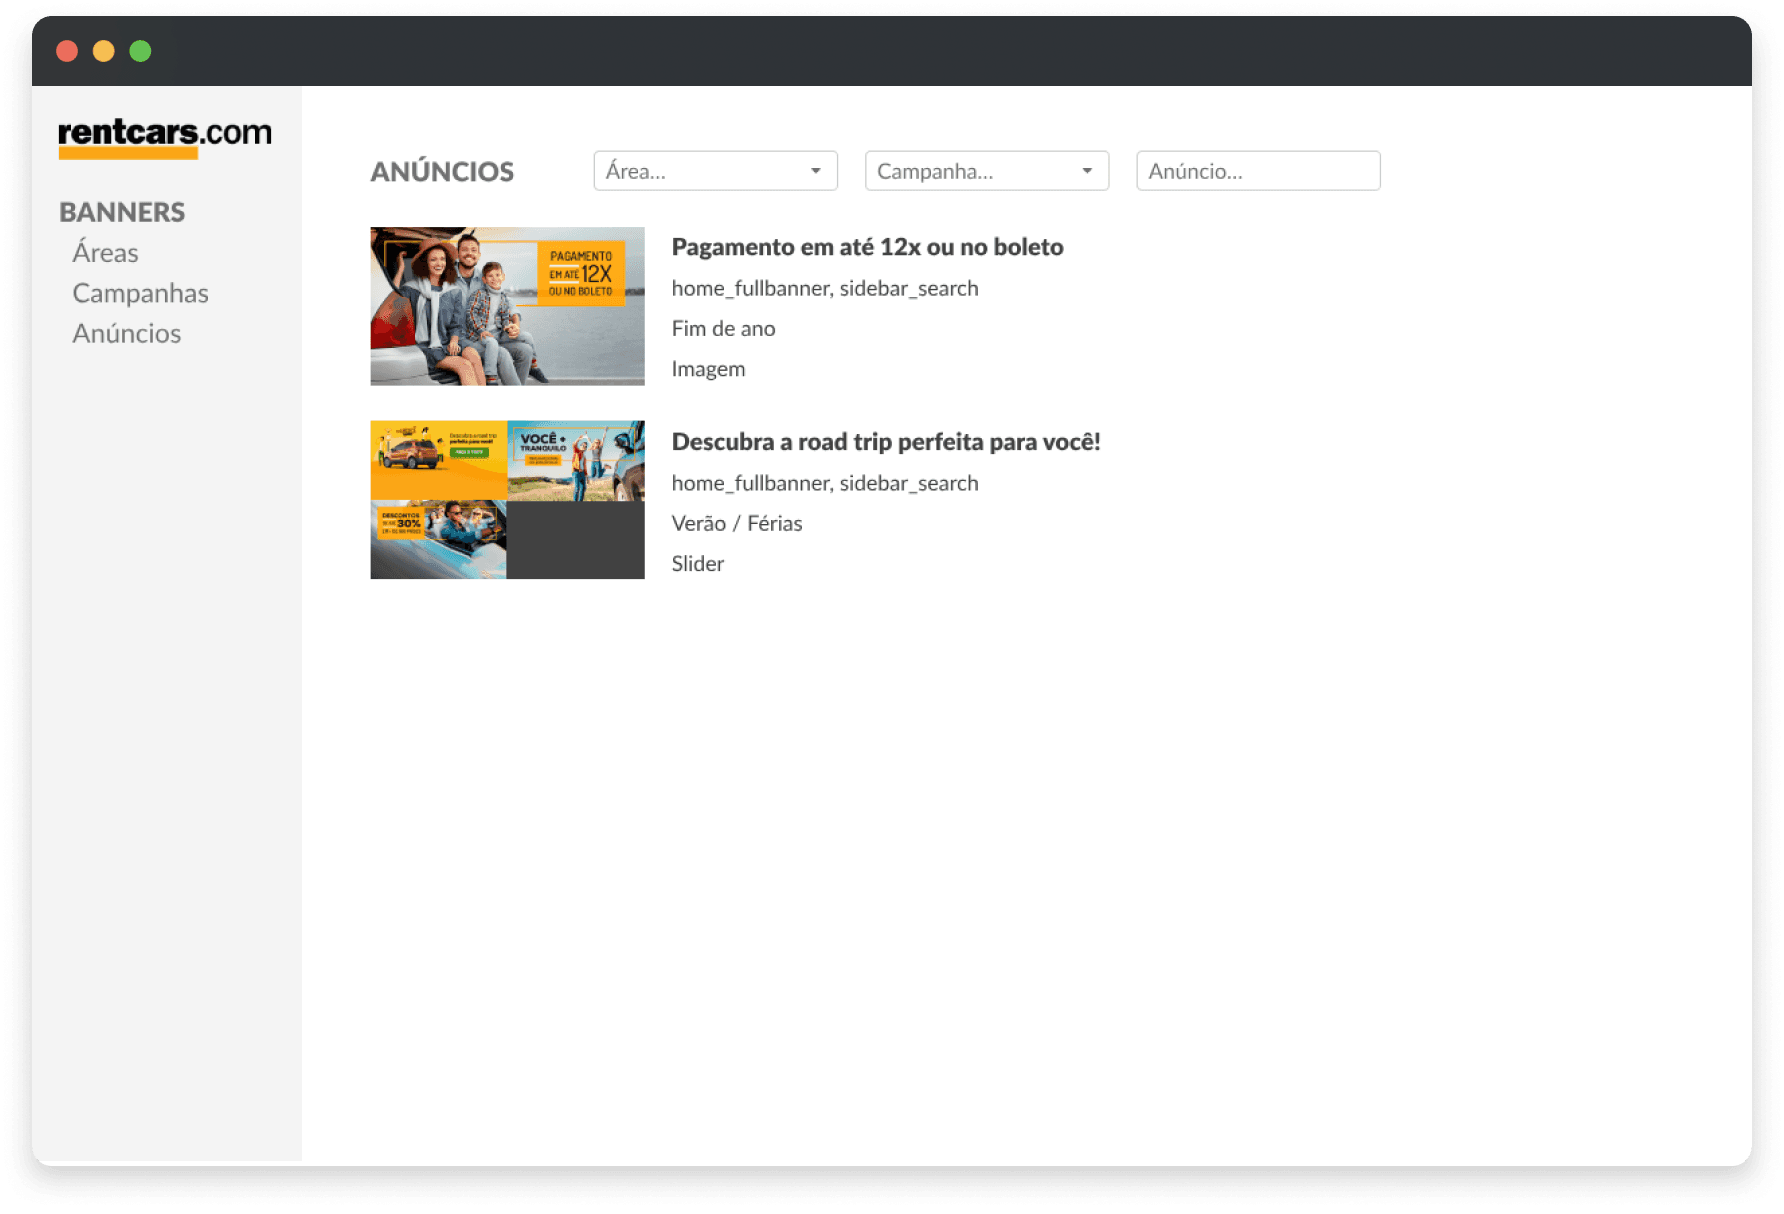Viewport: 1784px width, 1214px height.
Task: Click the 'Slider' type label
Action: pos(697,564)
